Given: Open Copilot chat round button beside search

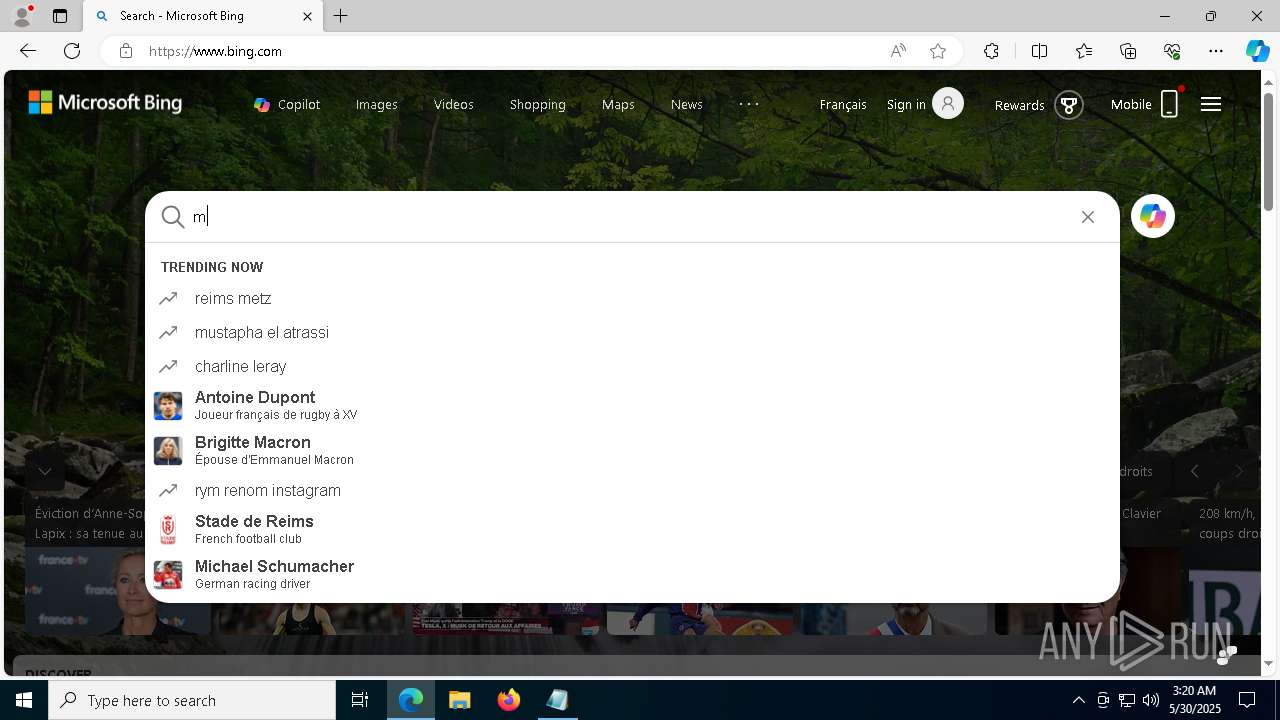Looking at the screenshot, I should (x=1153, y=216).
